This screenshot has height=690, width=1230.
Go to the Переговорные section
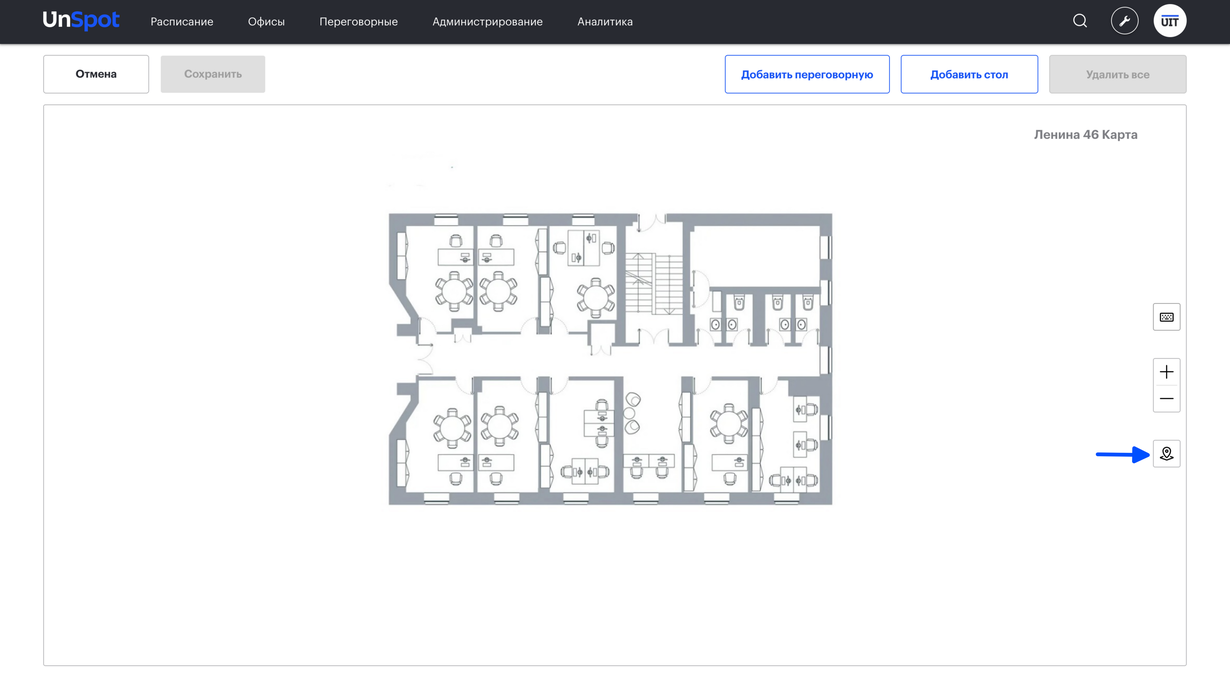pyautogui.click(x=359, y=22)
